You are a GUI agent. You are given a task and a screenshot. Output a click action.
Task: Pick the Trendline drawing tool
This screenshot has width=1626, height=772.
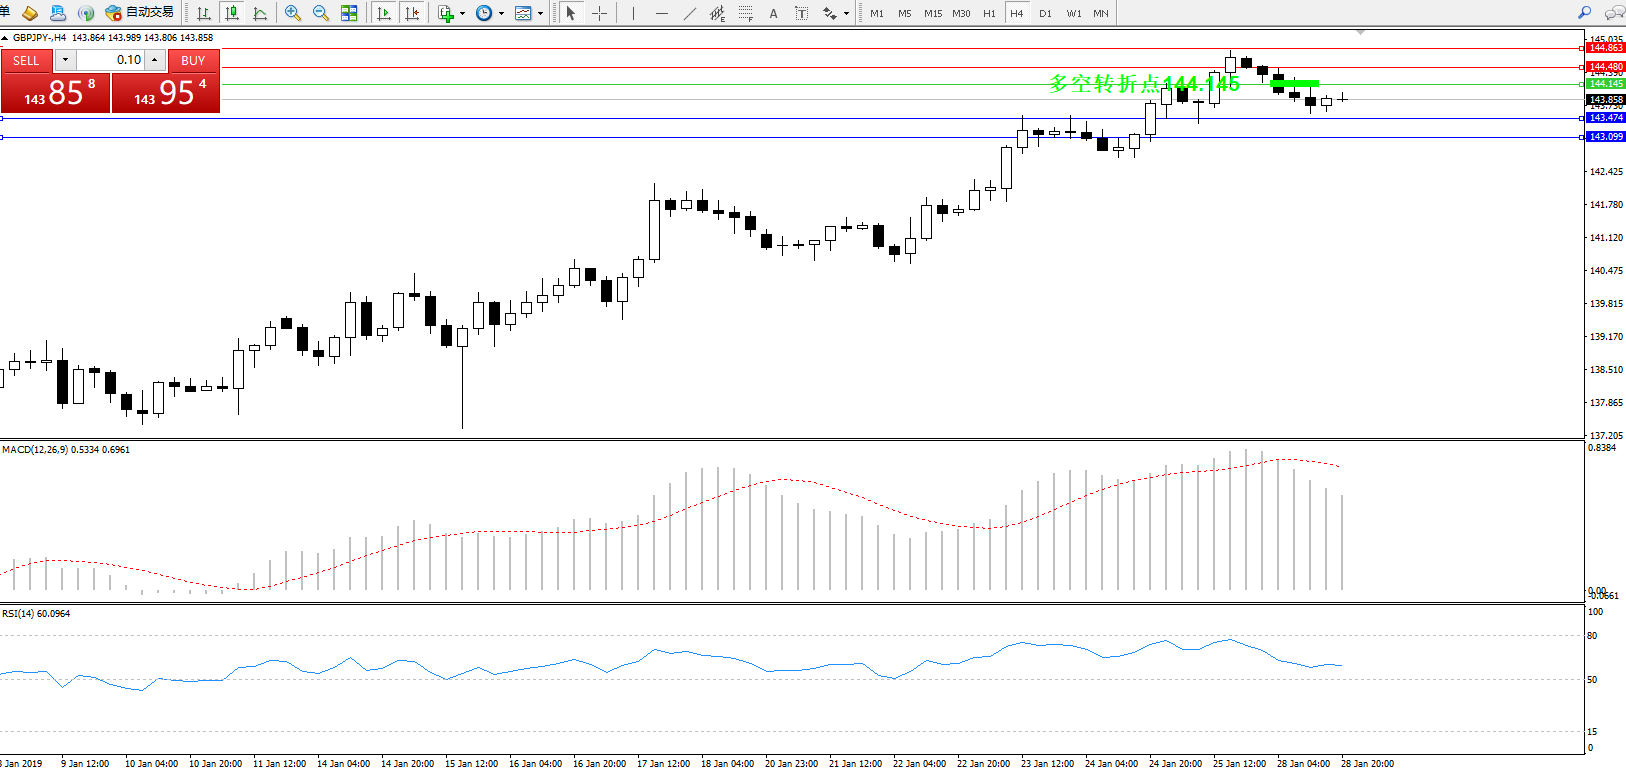690,13
